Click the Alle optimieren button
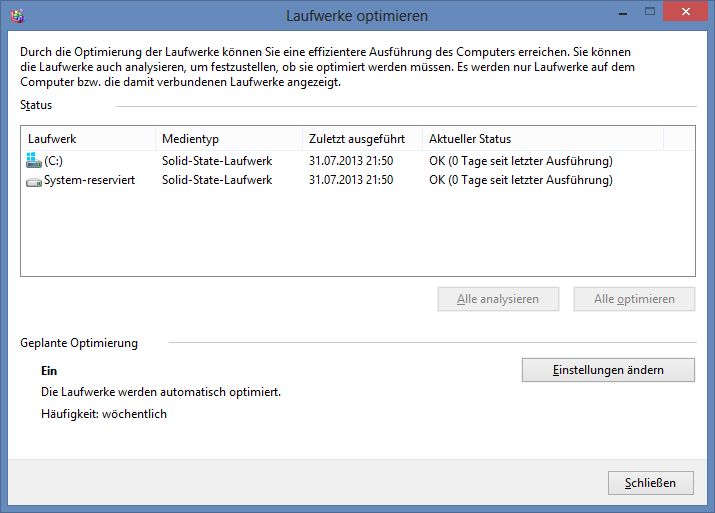Screen dimensions: 715x513 [634, 299]
